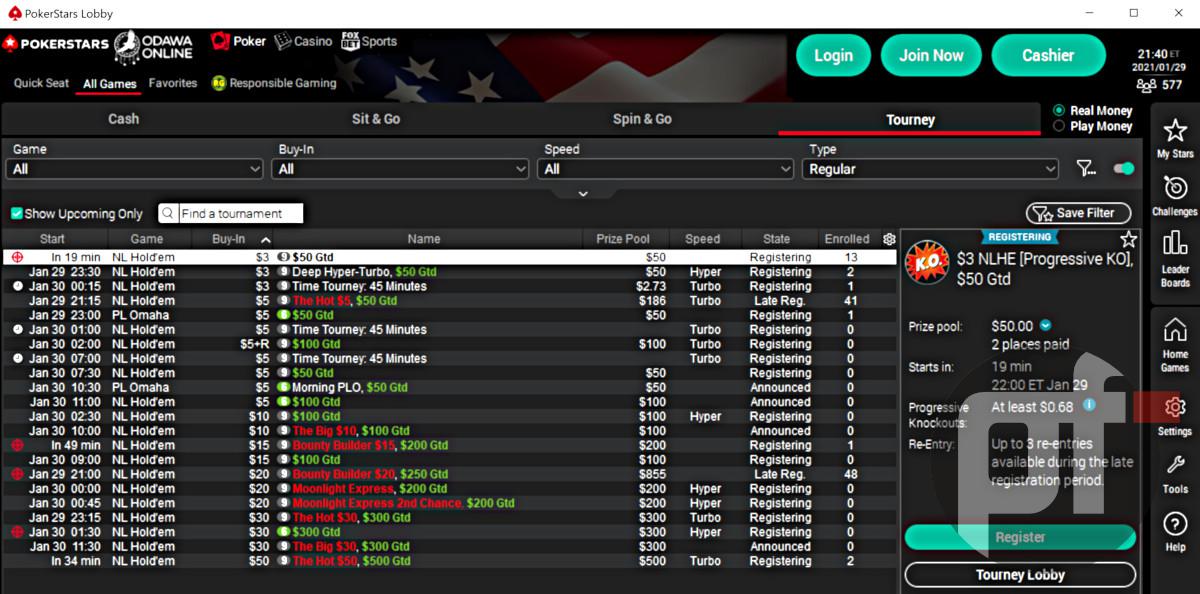The height and width of the screenshot is (594, 1200).
Task: Open table column settings gear
Action: 889,239
